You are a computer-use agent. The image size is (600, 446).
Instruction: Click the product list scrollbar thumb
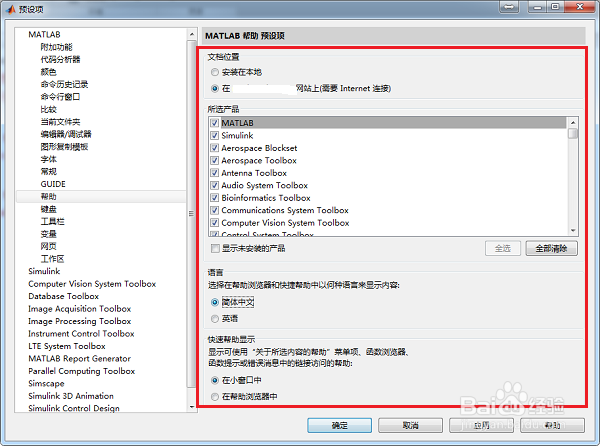coord(573,133)
